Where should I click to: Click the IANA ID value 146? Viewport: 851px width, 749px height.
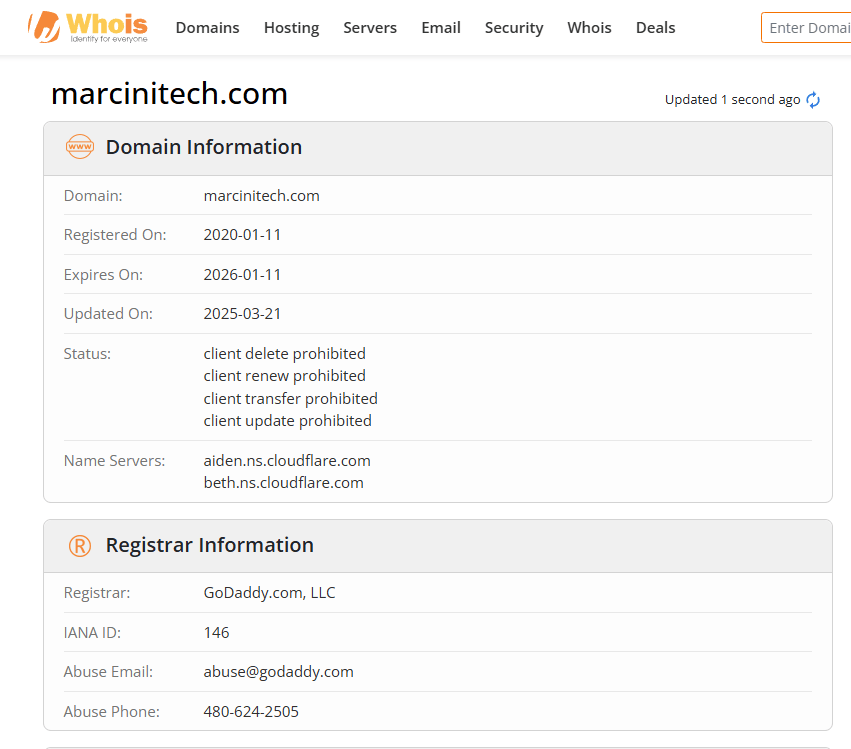coord(217,632)
